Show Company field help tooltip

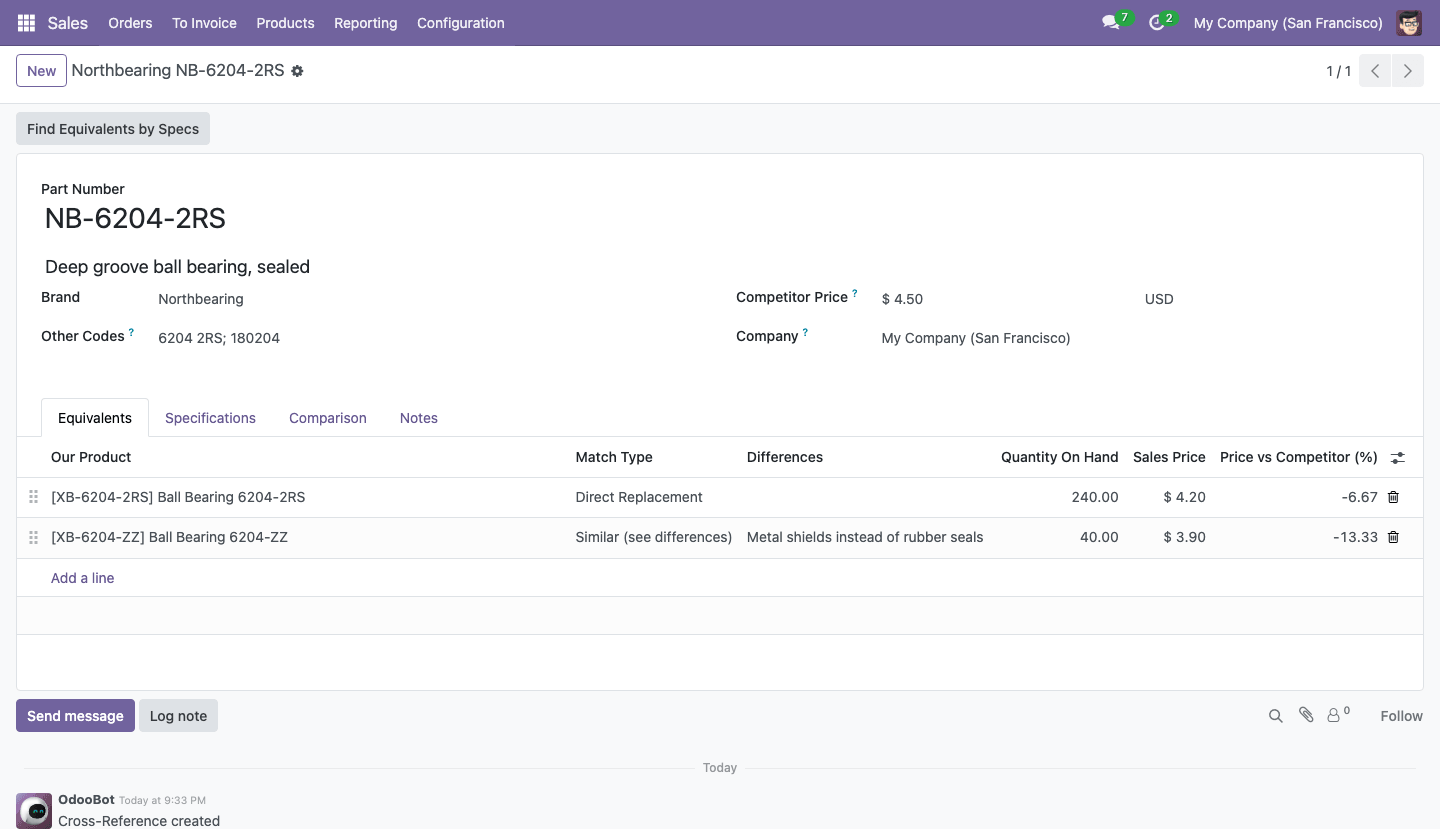coord(805,333)
